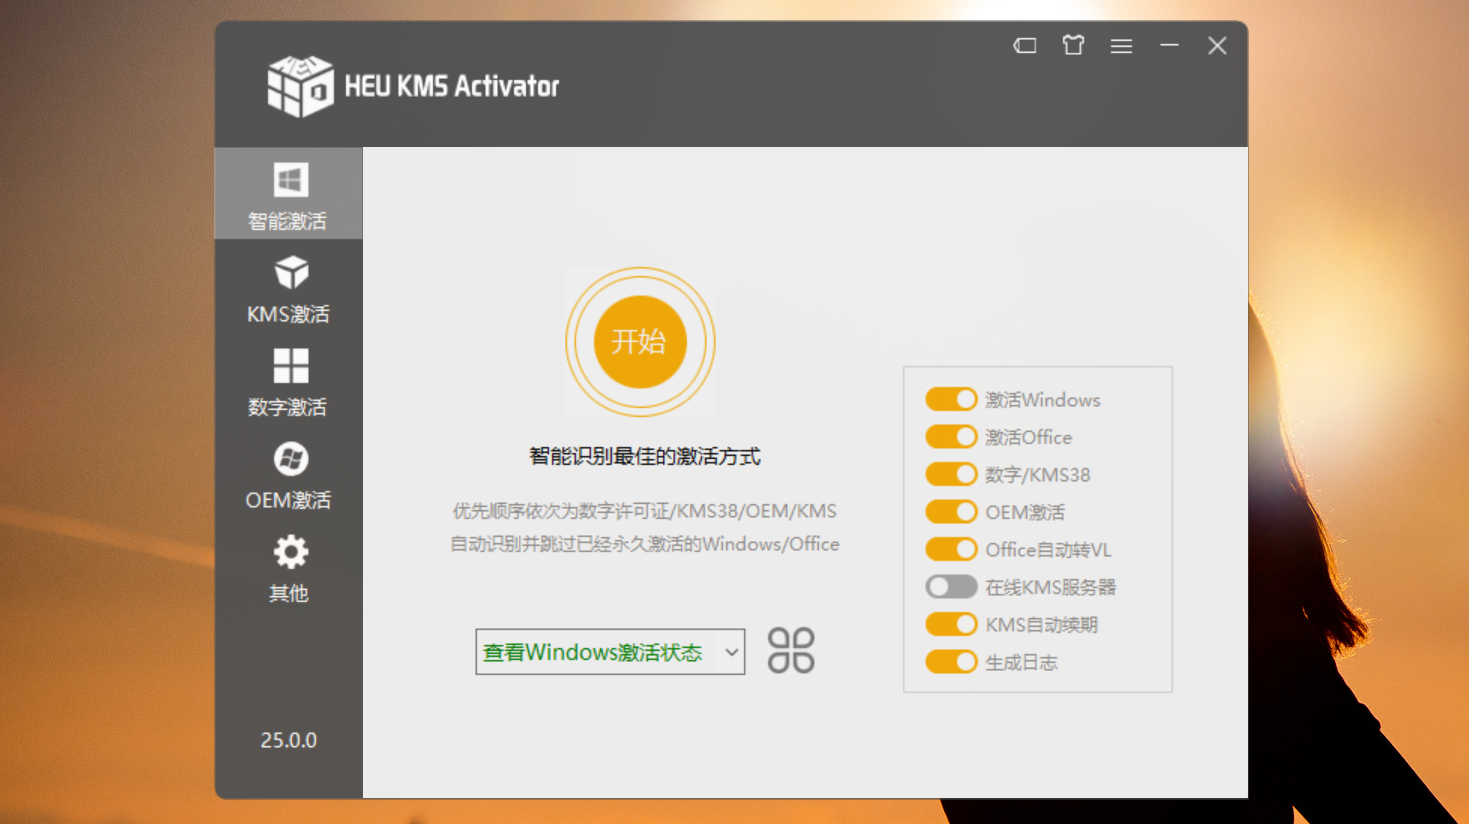Screen dimensions: 1469x824
Task: Click the 自动识别并跳过已经永久激活 description line
Action: [644, 544]
